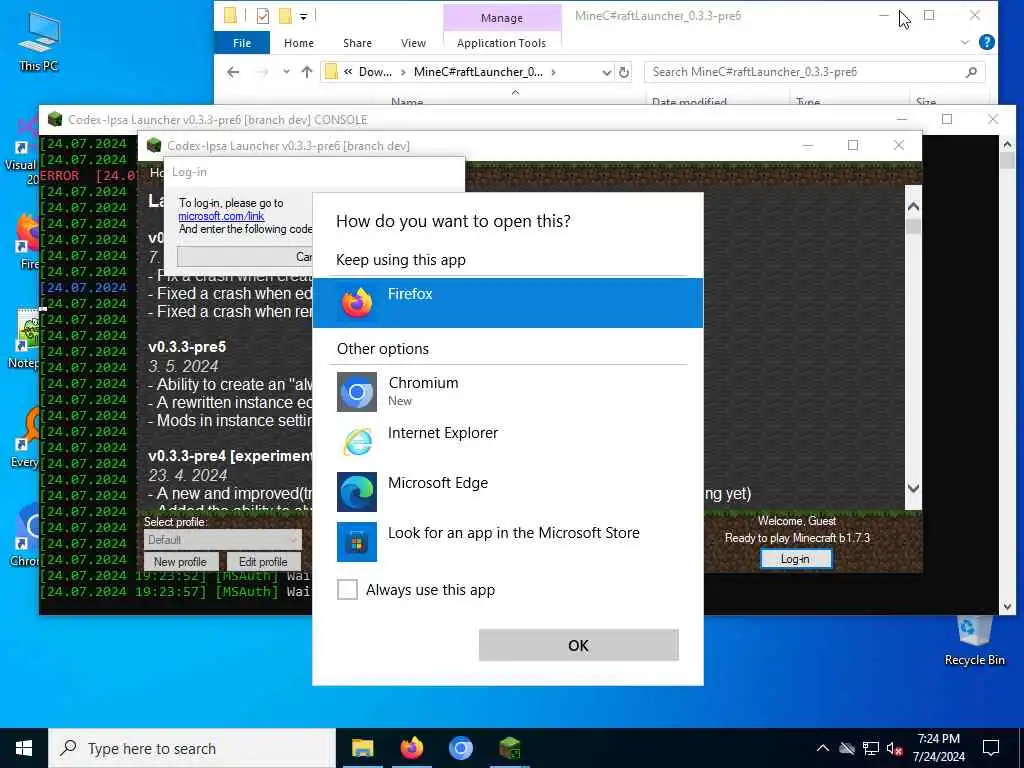Viewport: 1024px width, 768px height.
Task: Look for an app in the Microsoft Store
Action: [507, 541]
